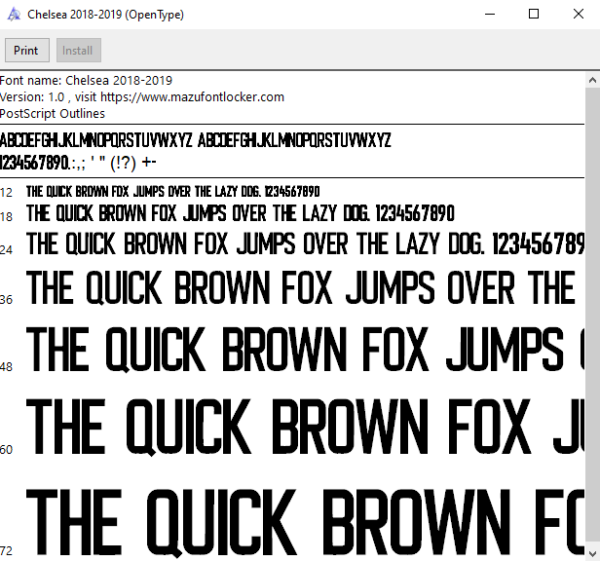
Task: Click the 'PostScript Outlines' text
Action: (x=52, y=114)
